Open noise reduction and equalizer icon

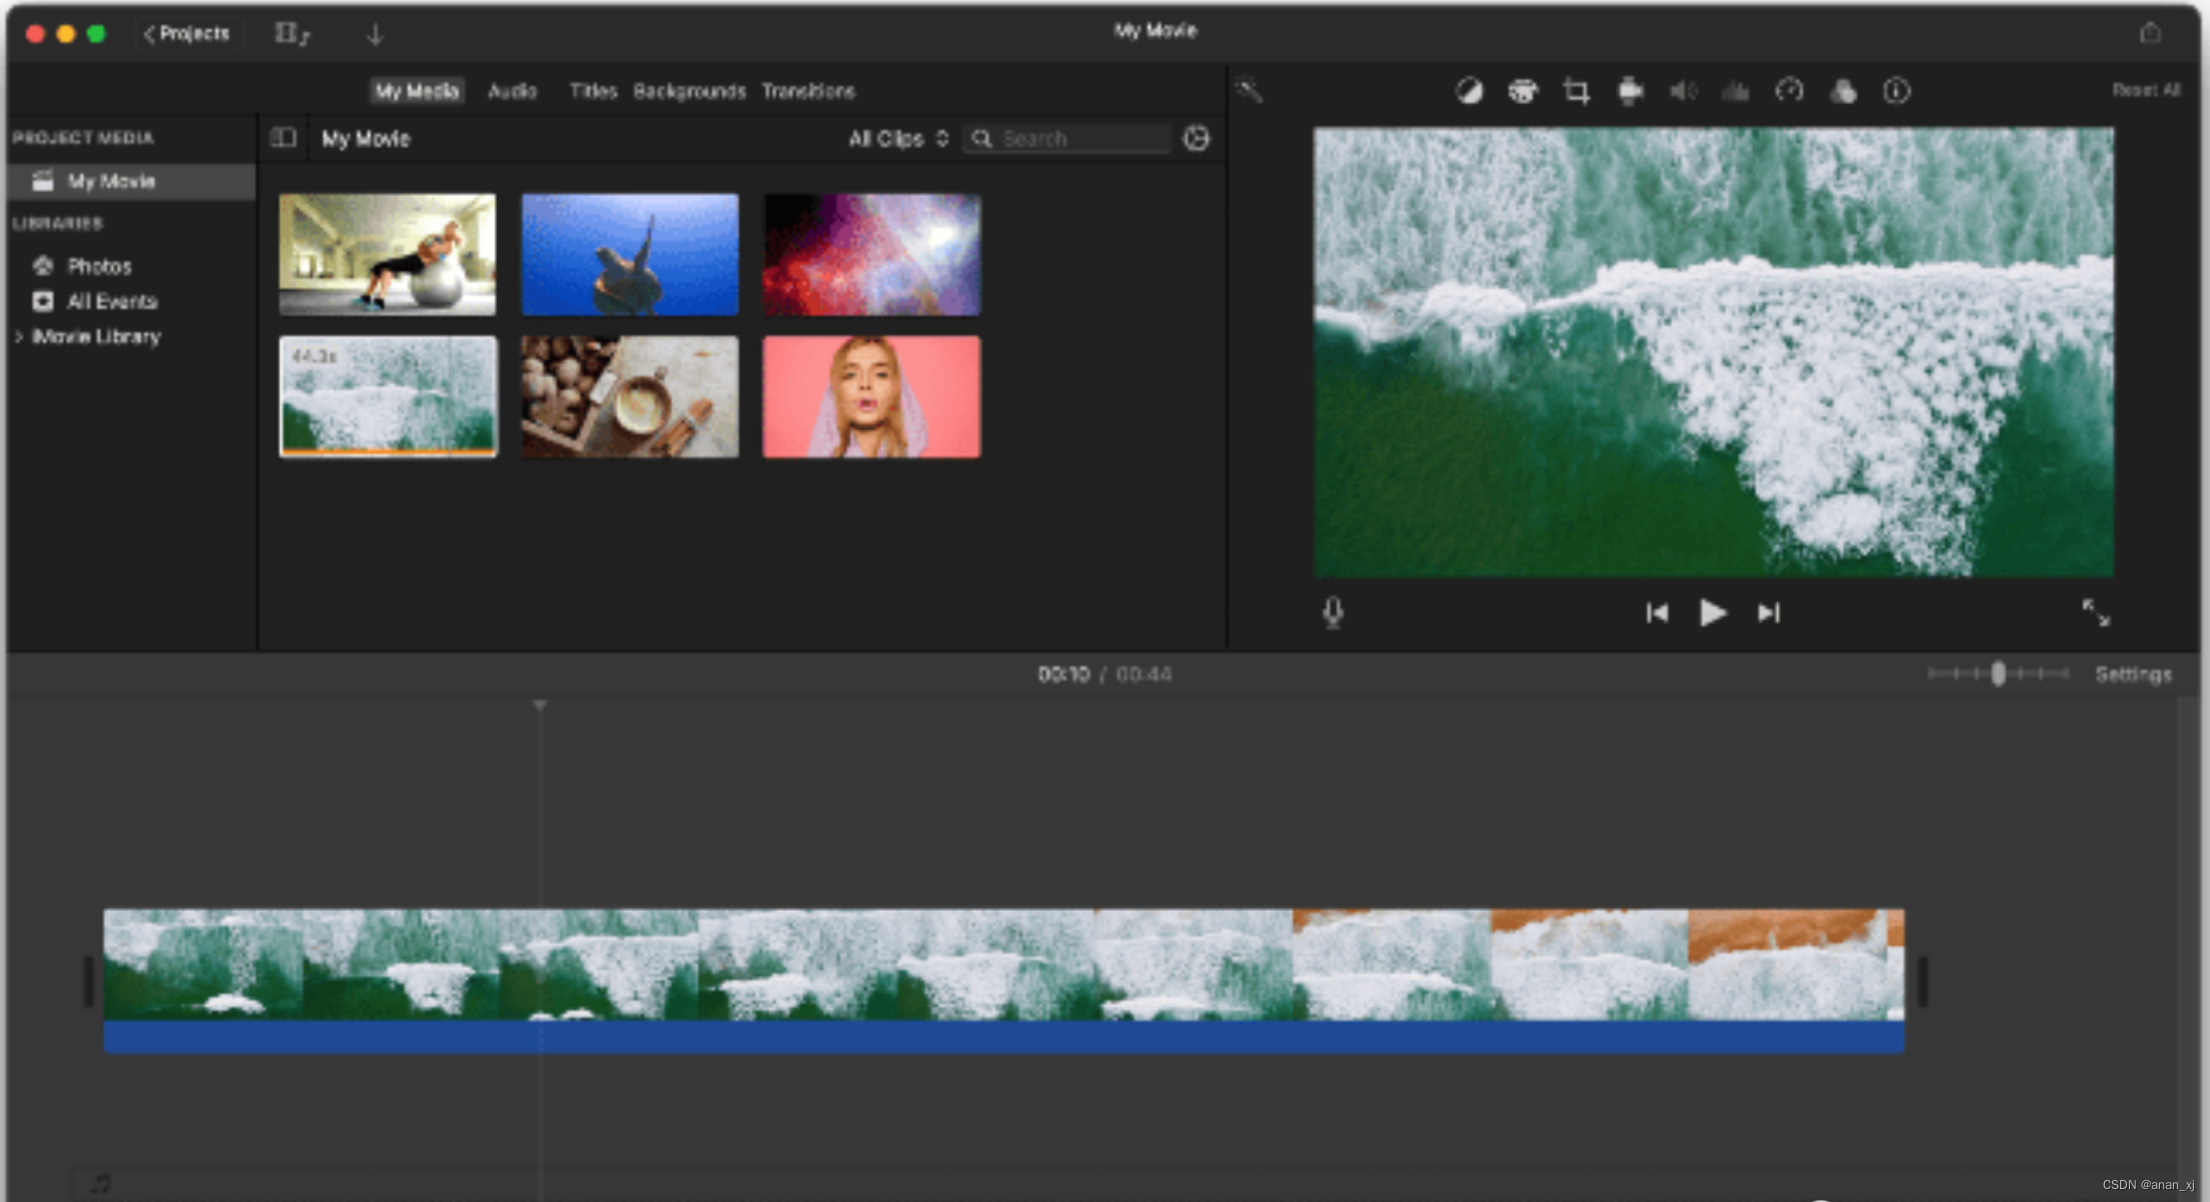pyautogui.click(x=1736, y=91)
